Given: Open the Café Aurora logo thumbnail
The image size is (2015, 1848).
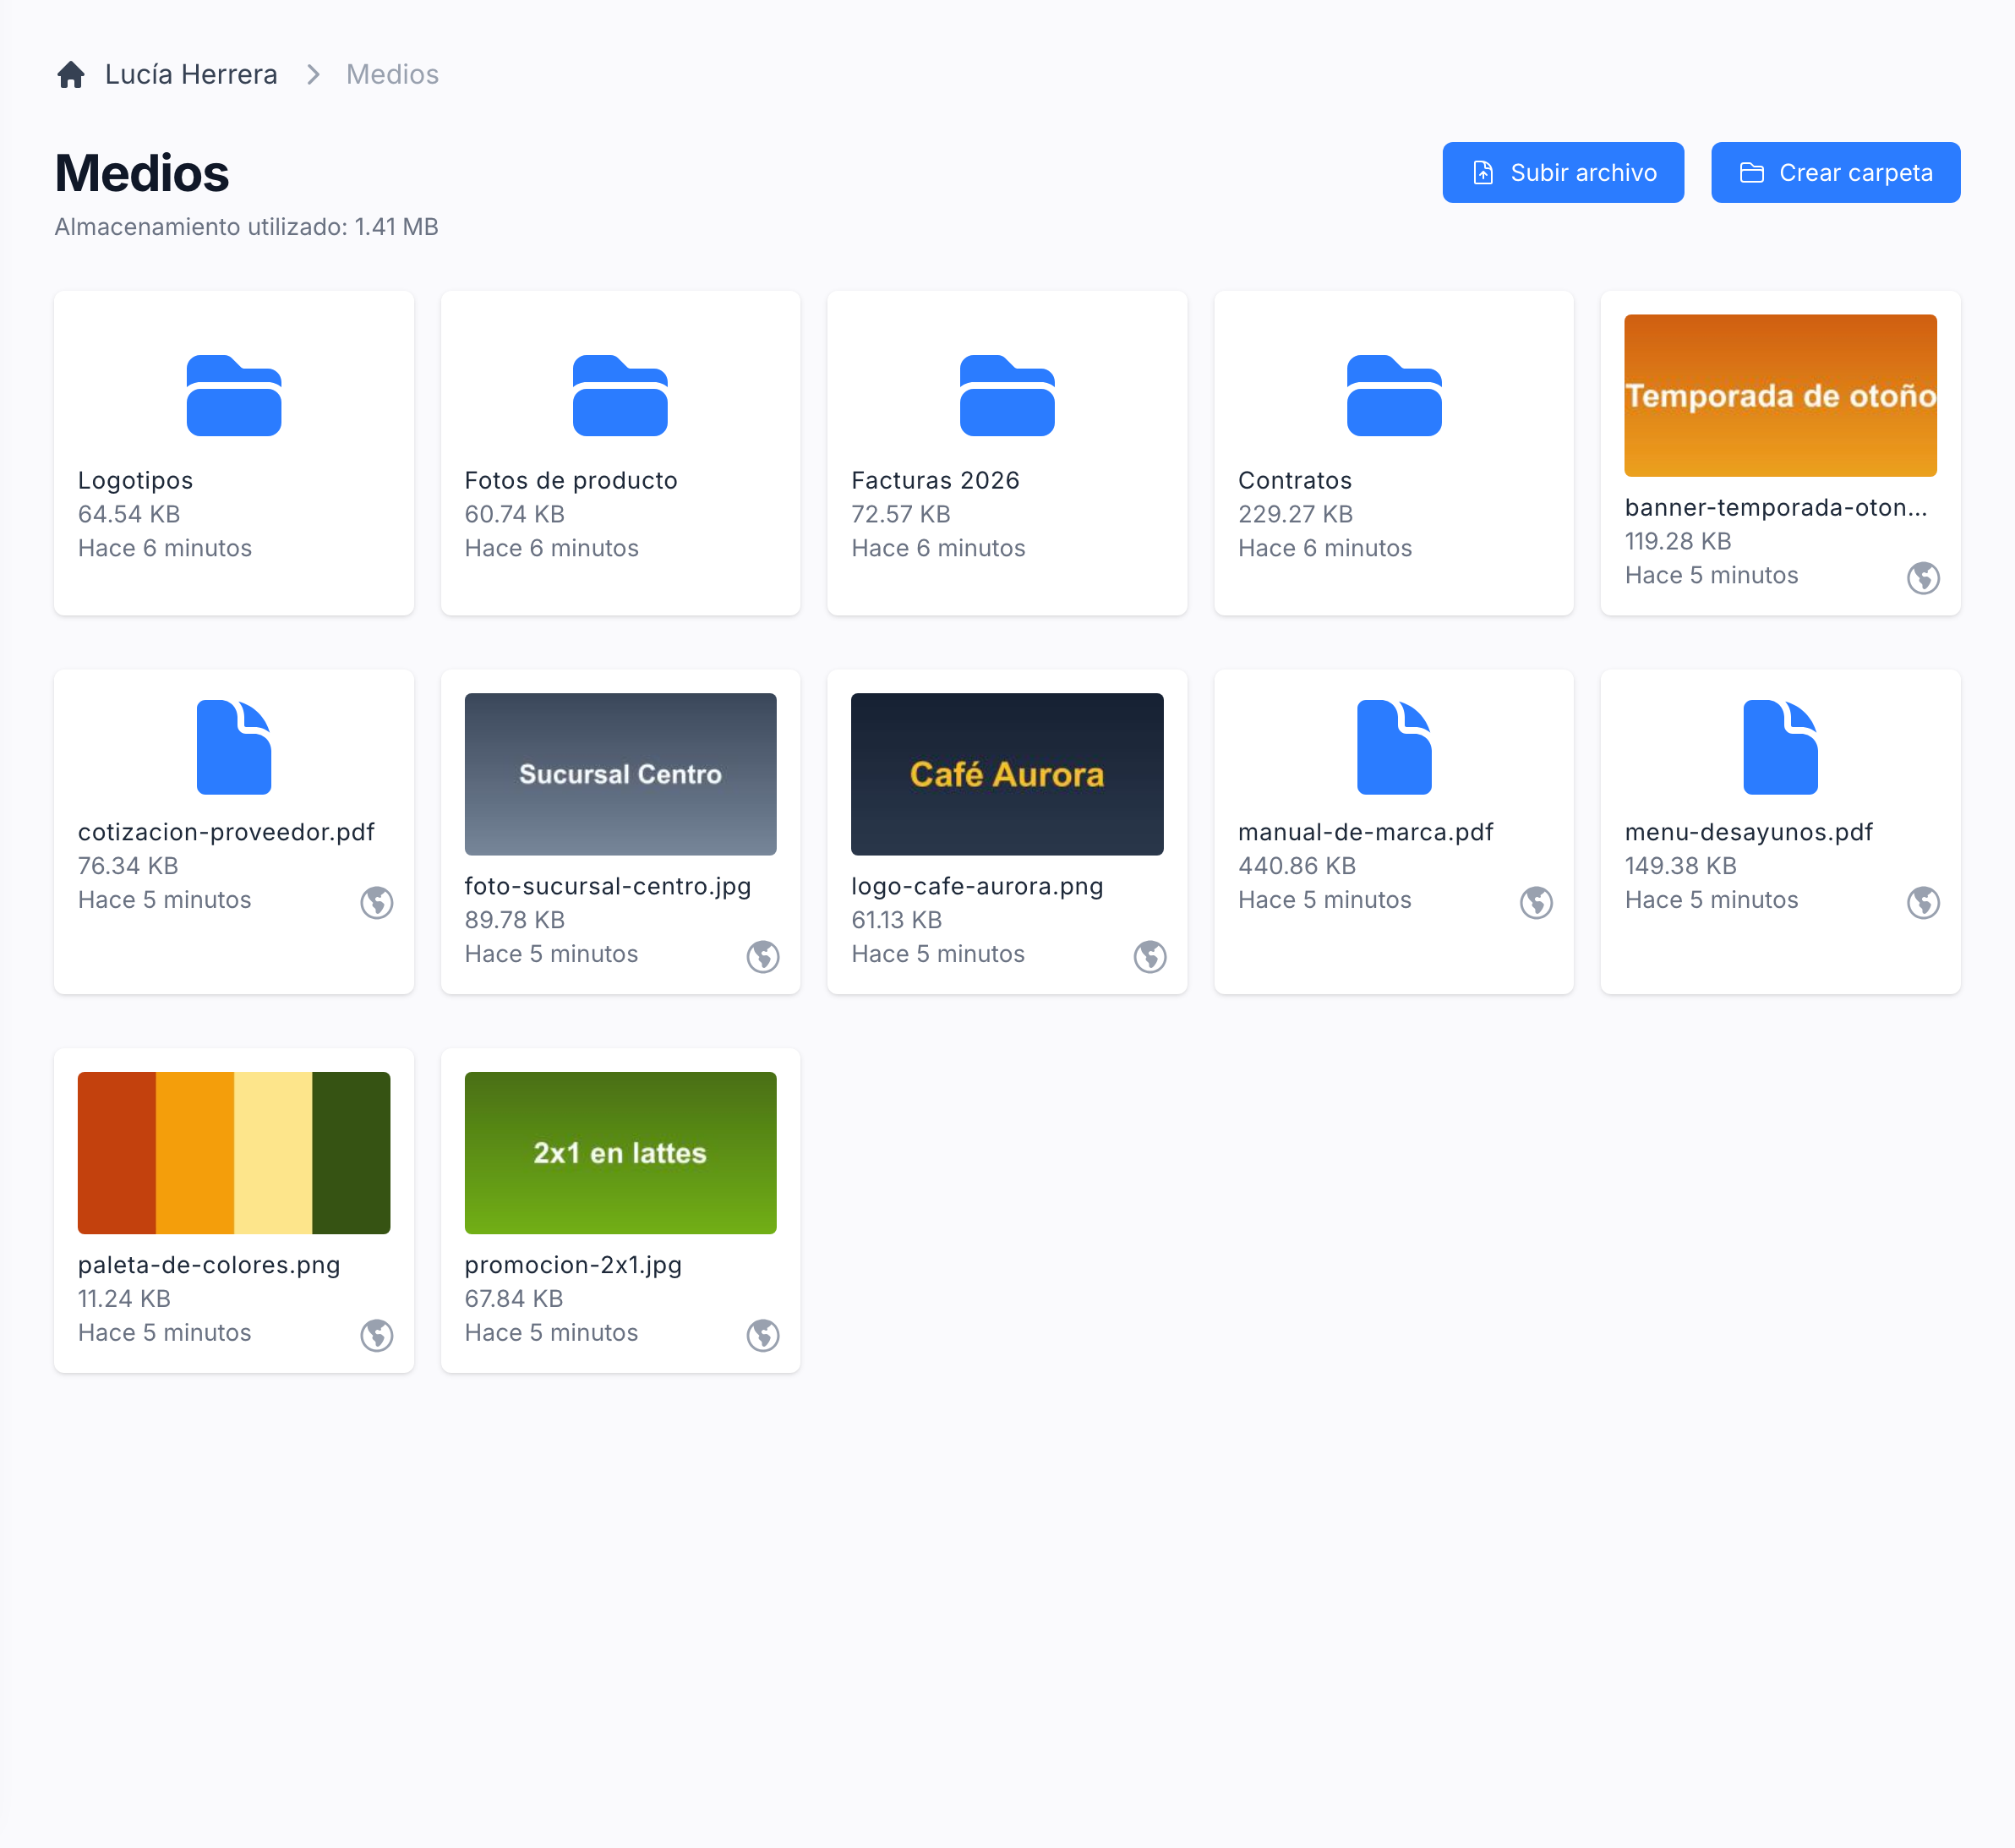Looking at the screenshot, I should (x=1007, y=774).
